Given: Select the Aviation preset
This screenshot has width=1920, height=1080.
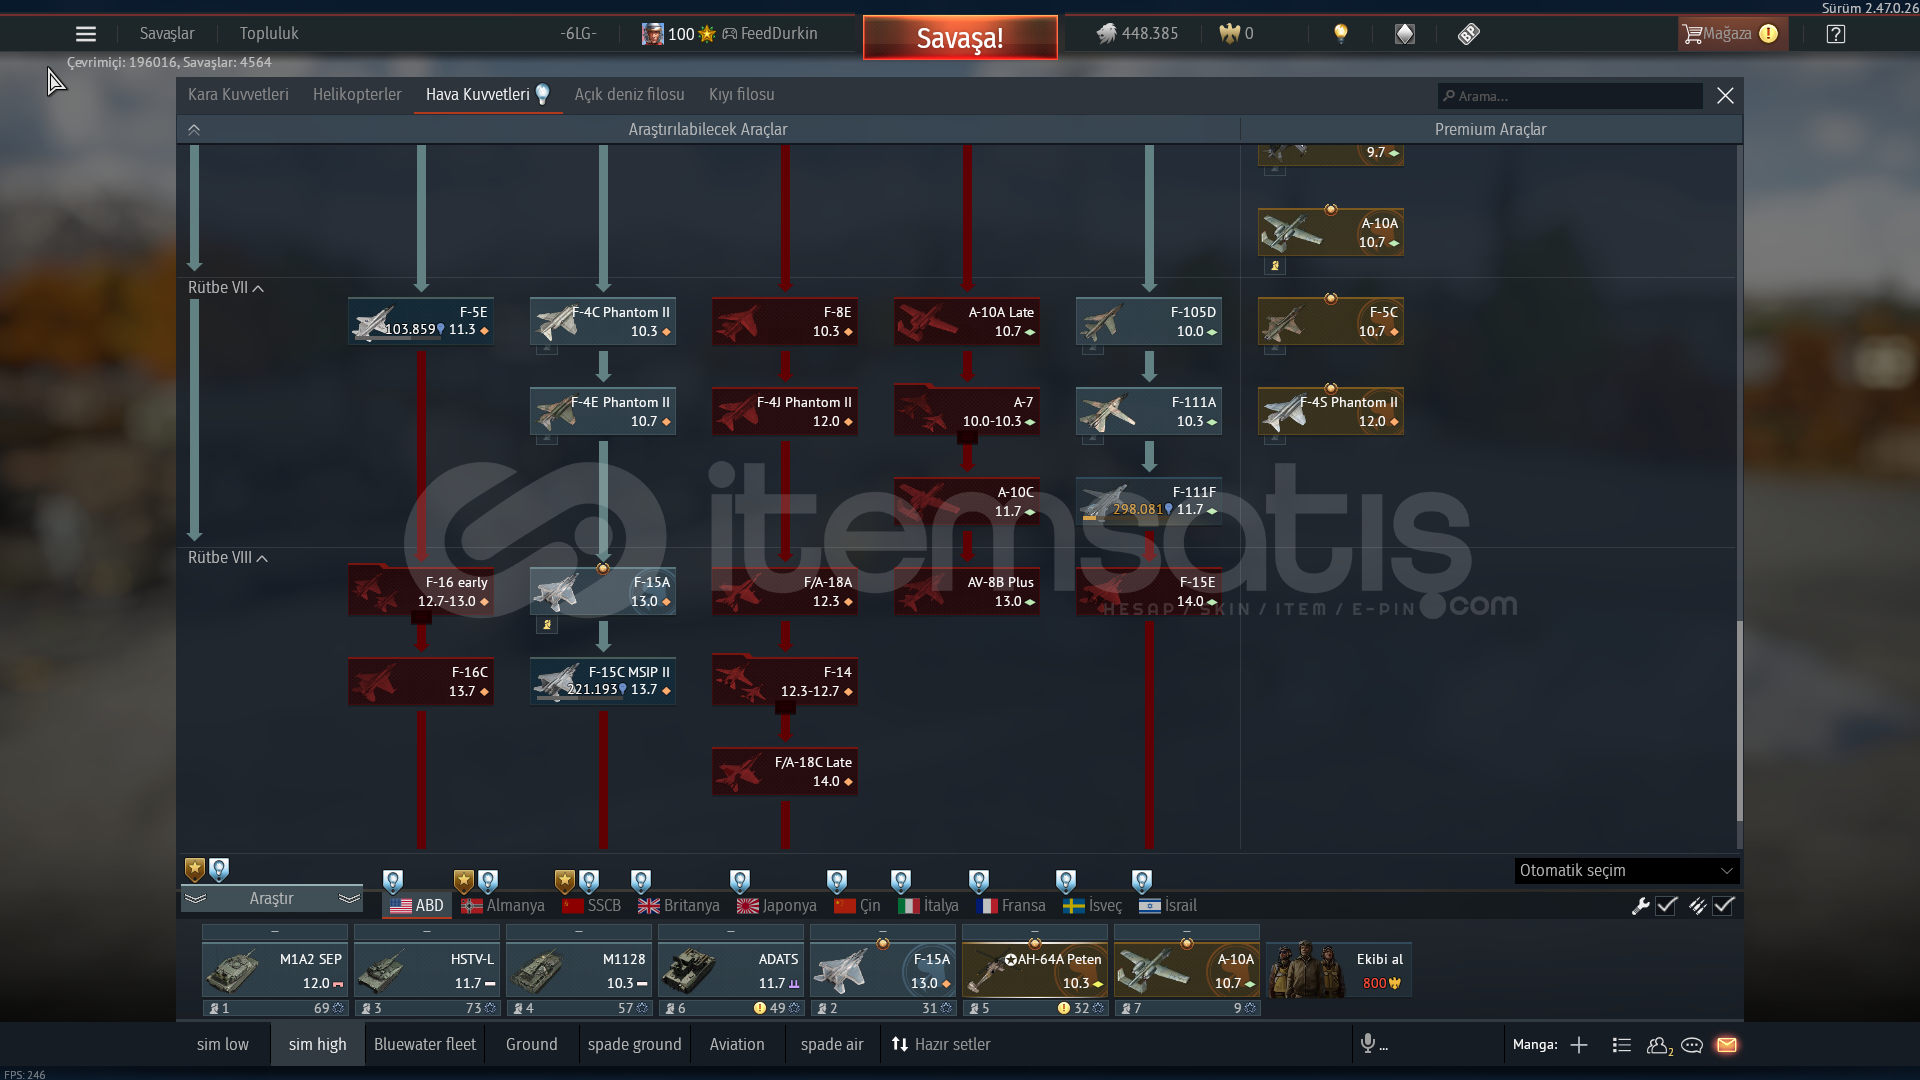Looking at the screenshot, I should (737, 1044).
